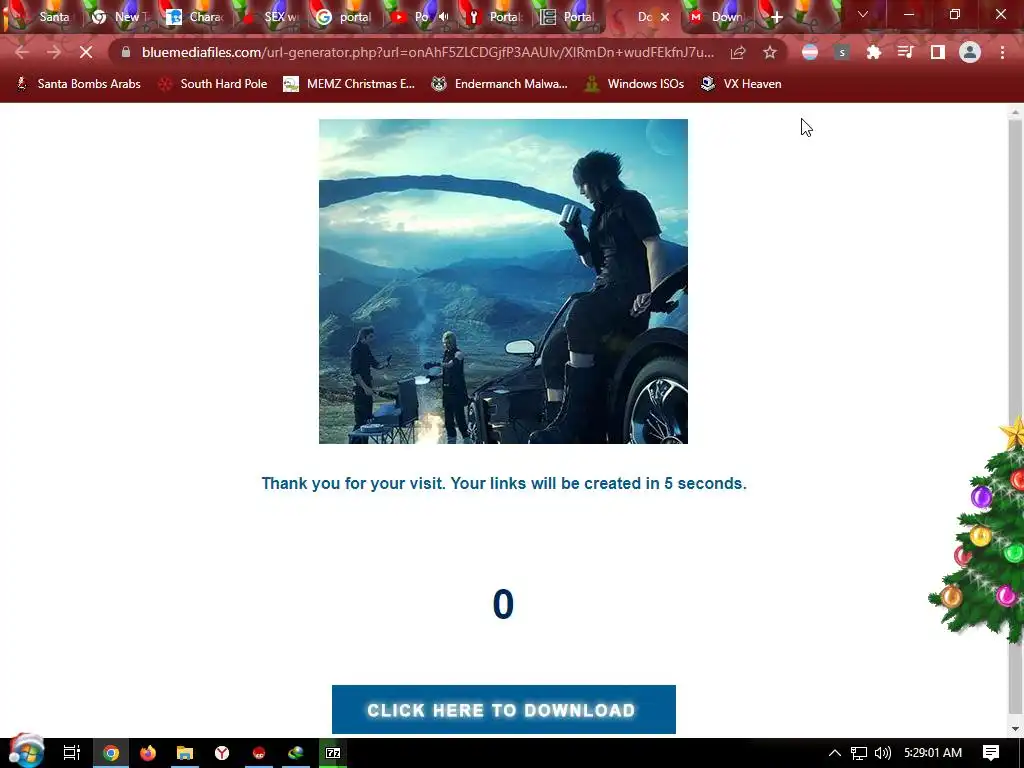This screenshot has height=768, width=1024.
Task: Stop loading the page
Action: coord(86,52)
